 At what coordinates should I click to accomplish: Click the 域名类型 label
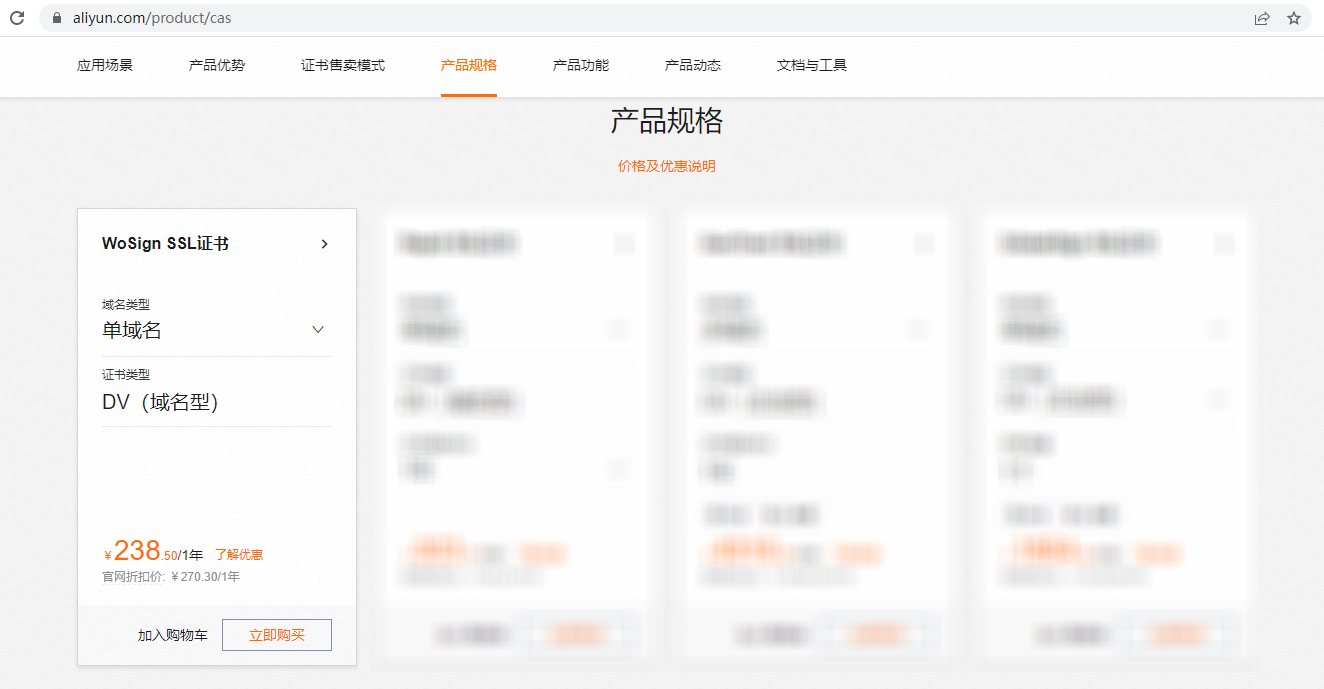(126, 304)
